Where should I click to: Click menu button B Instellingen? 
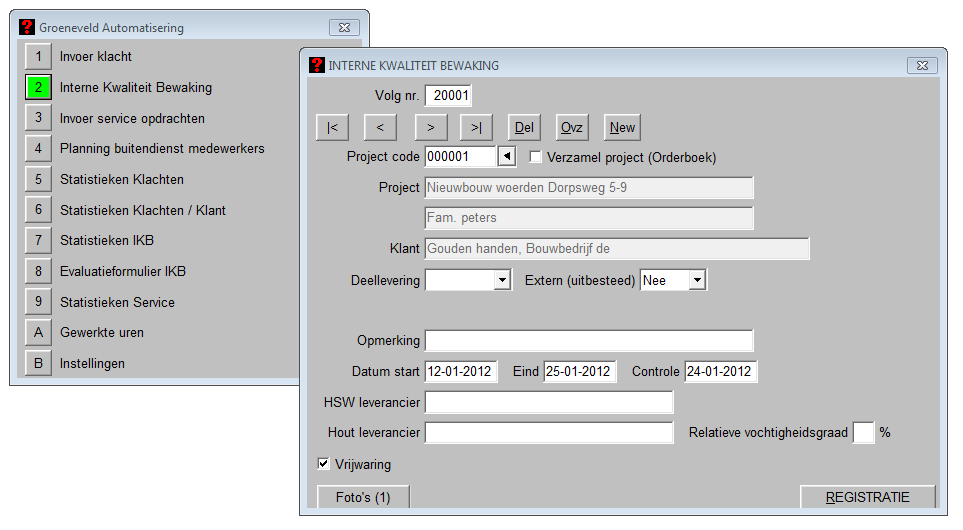(38, 364)
